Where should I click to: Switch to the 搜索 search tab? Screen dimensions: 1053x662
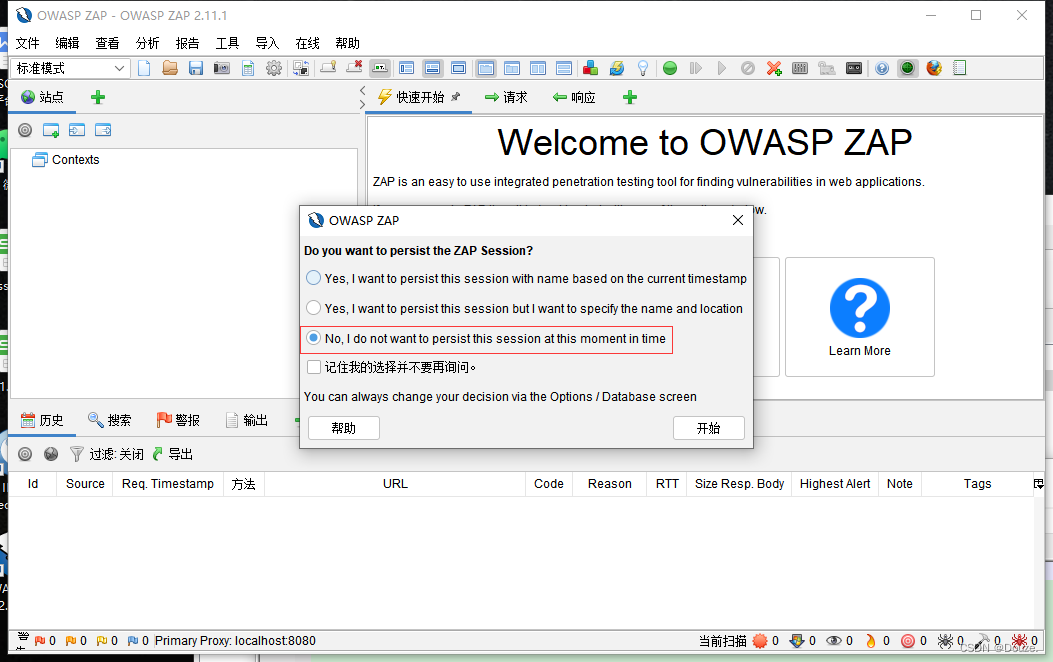point(109,420)
